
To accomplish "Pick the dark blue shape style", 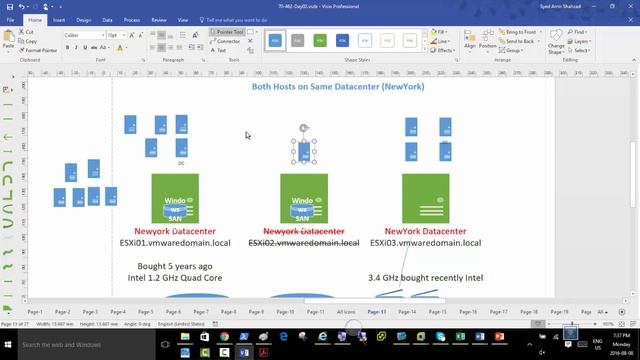I will [342, 40].
